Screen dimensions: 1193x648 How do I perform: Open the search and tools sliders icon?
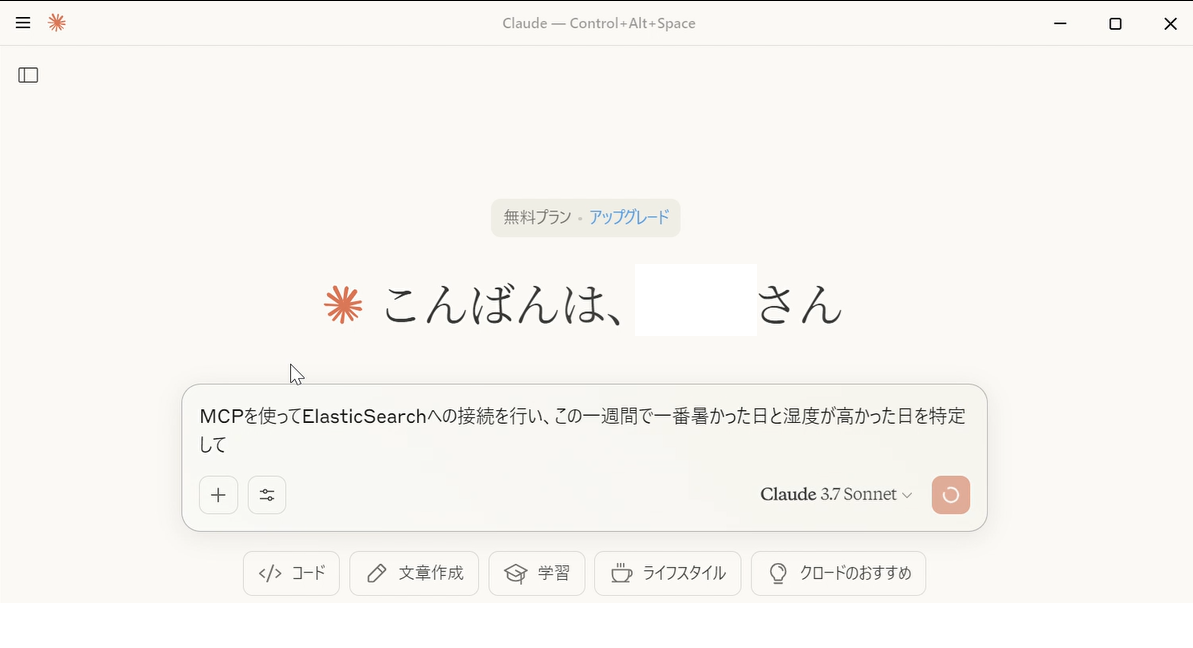(x=267, y=495)
